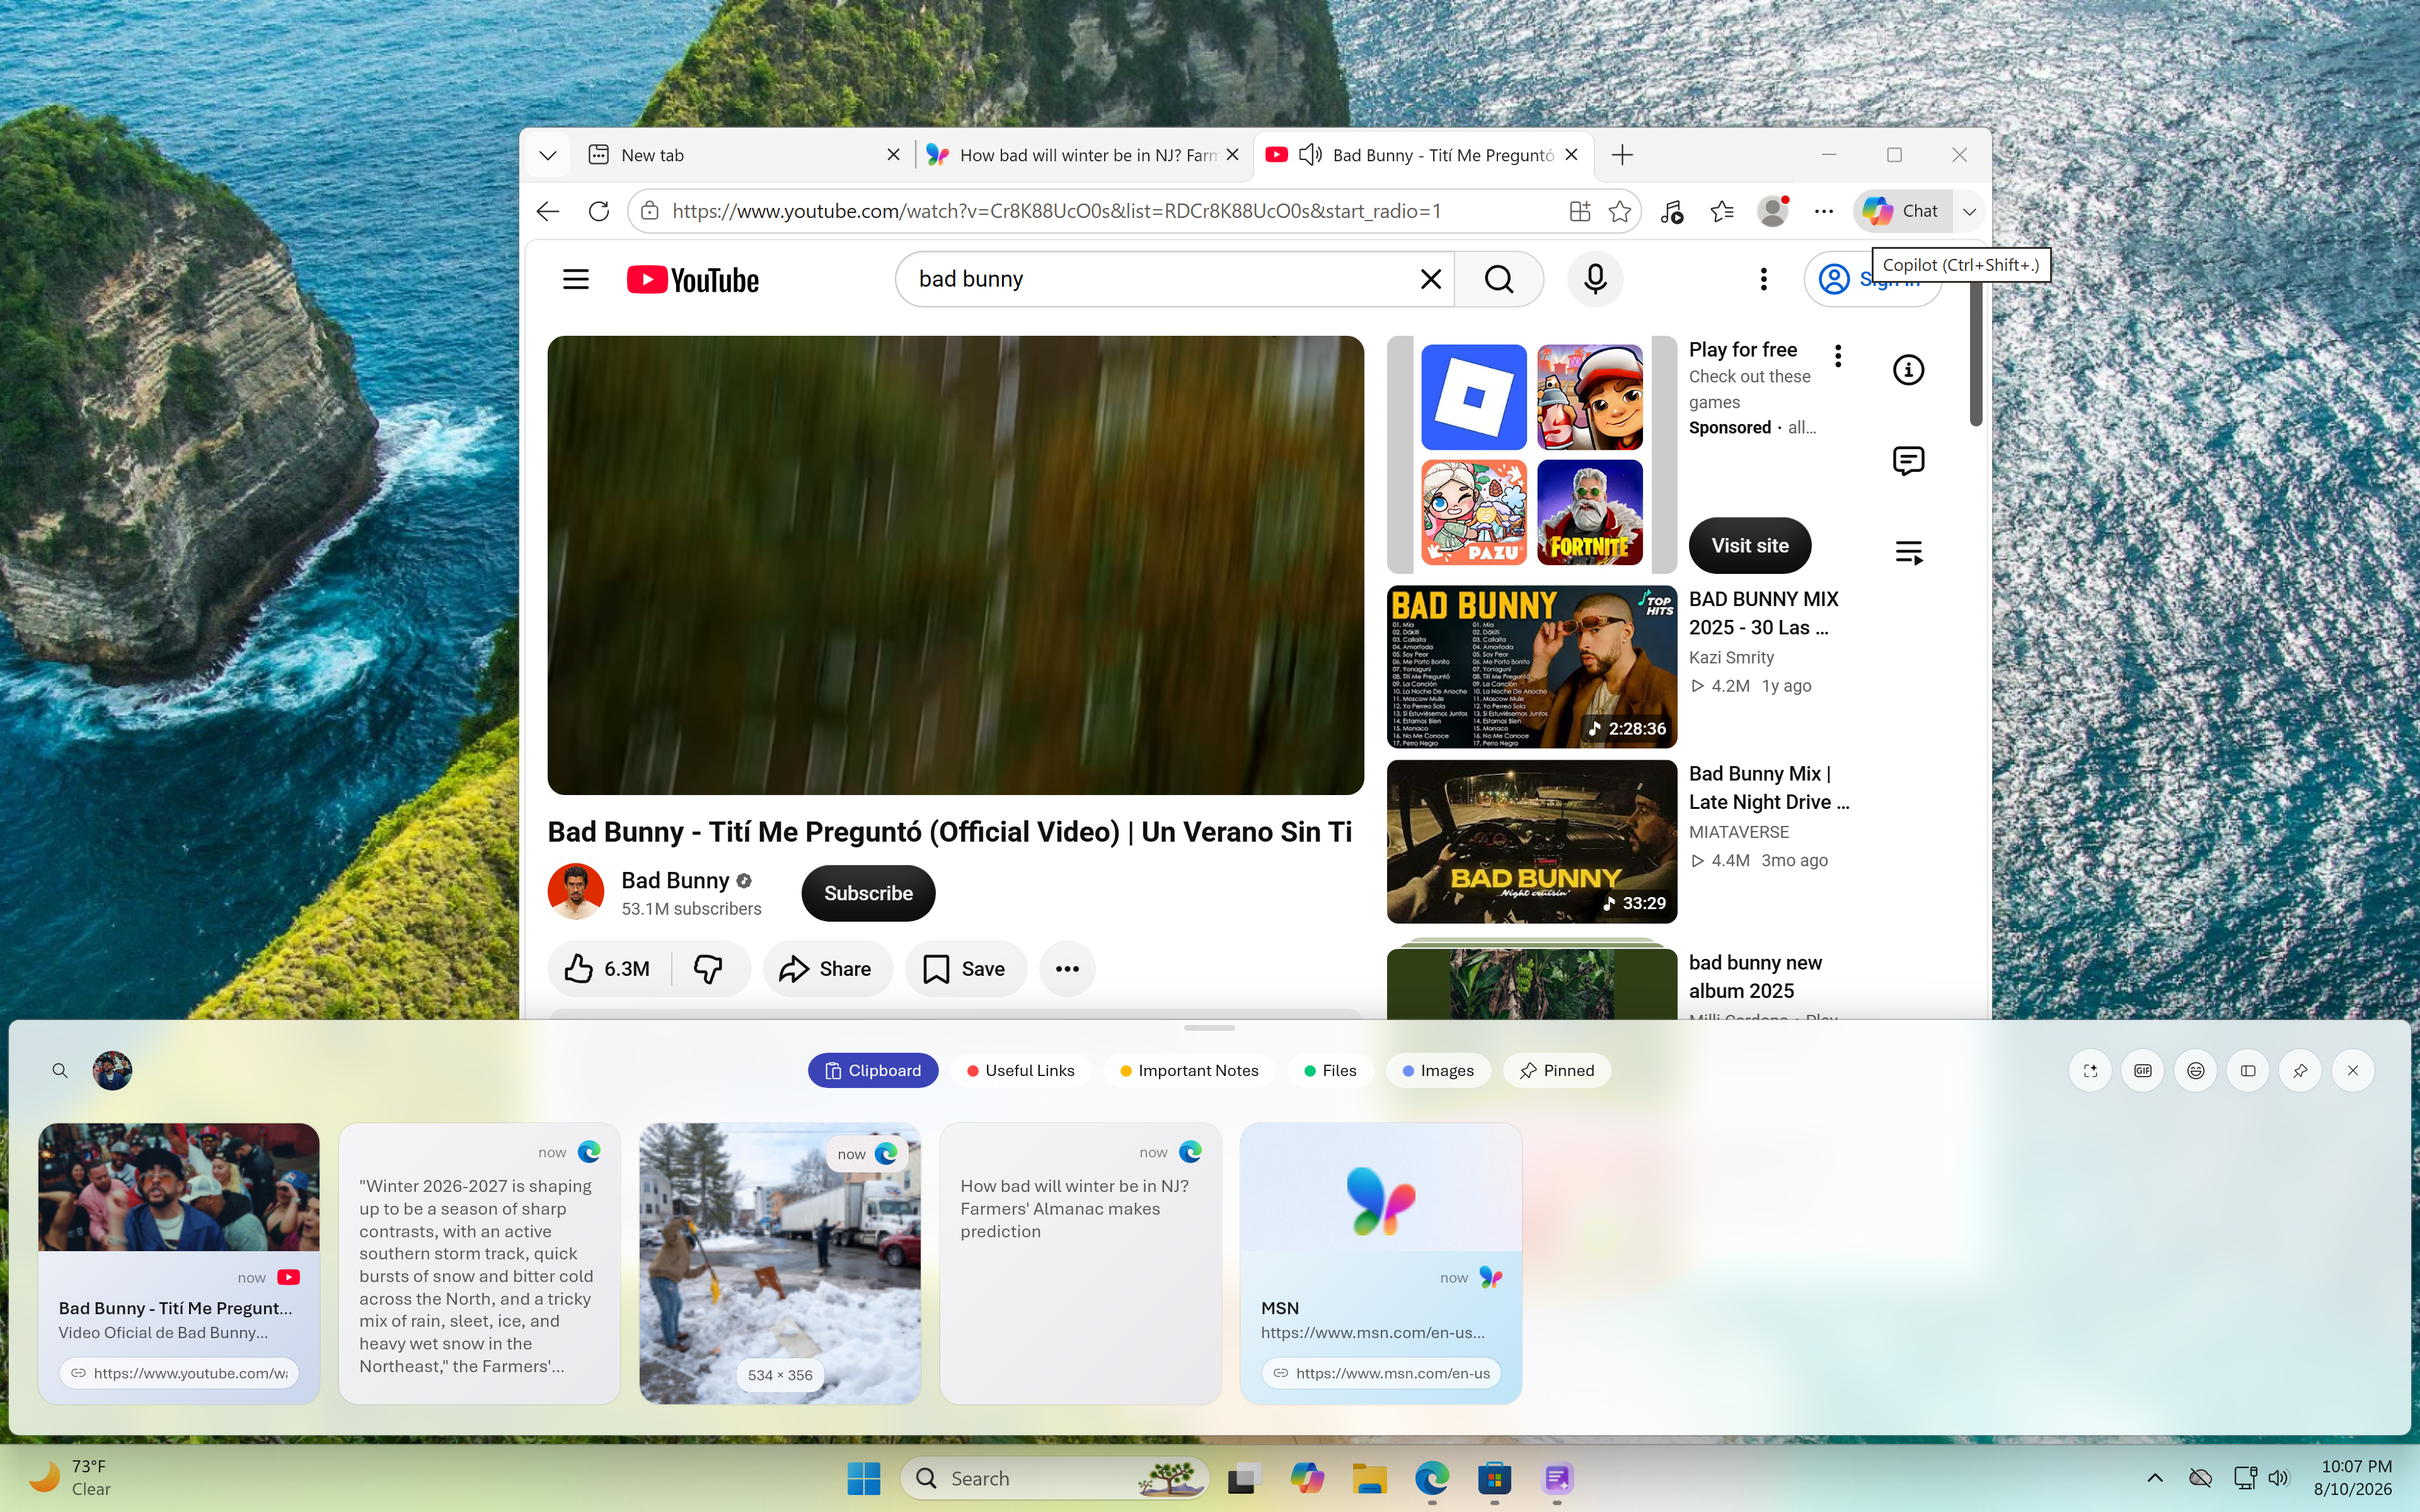Open the youtube.com link on Bad Bunny card
The width and height of the screenshot is (2420, 1512).
[x=179, y=1374]
